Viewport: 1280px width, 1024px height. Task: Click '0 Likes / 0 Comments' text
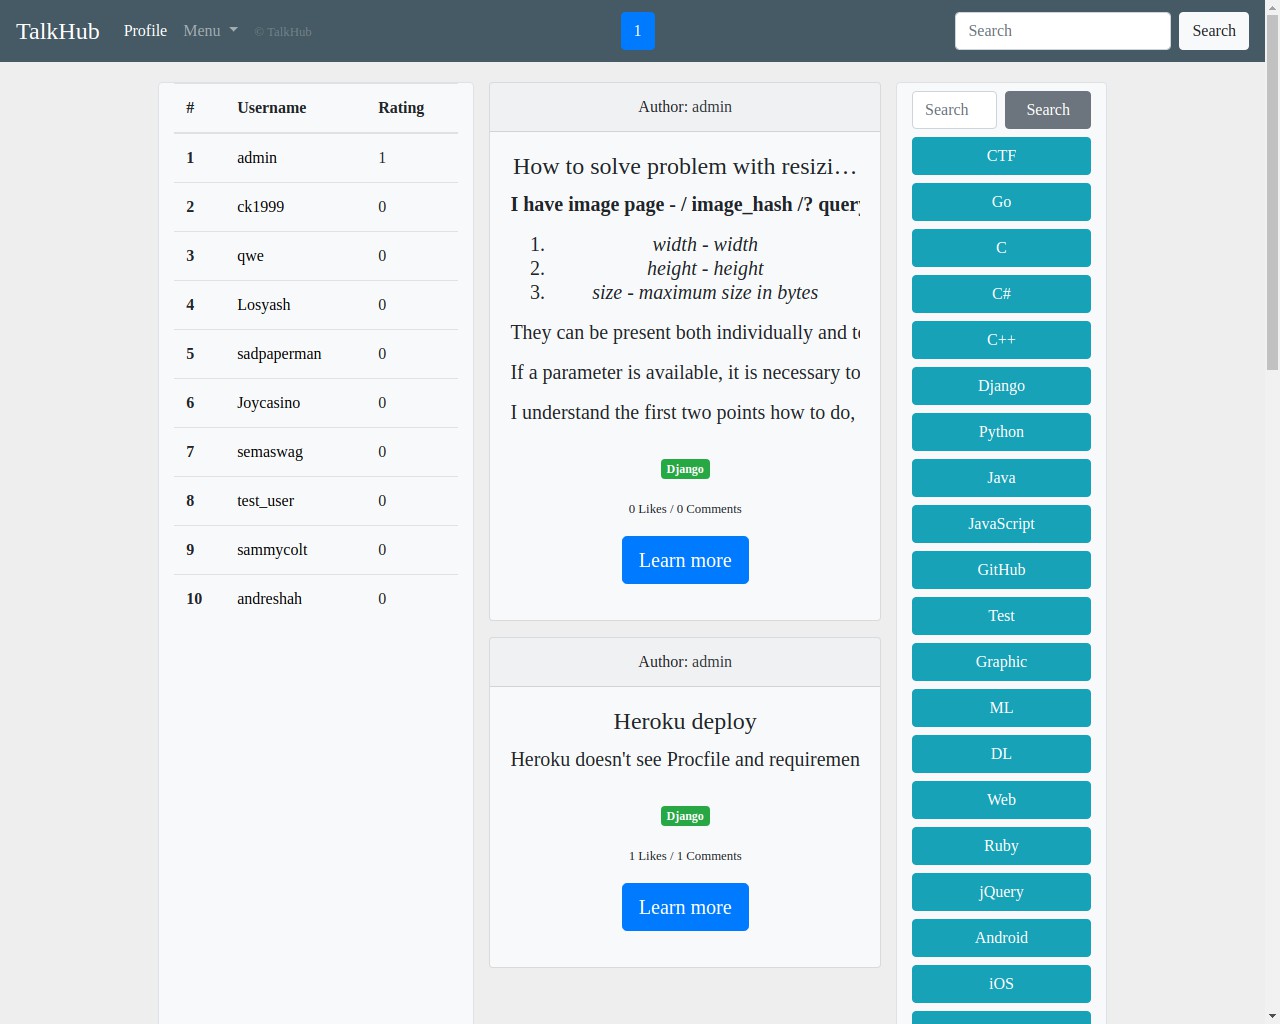tap(685, 509)
